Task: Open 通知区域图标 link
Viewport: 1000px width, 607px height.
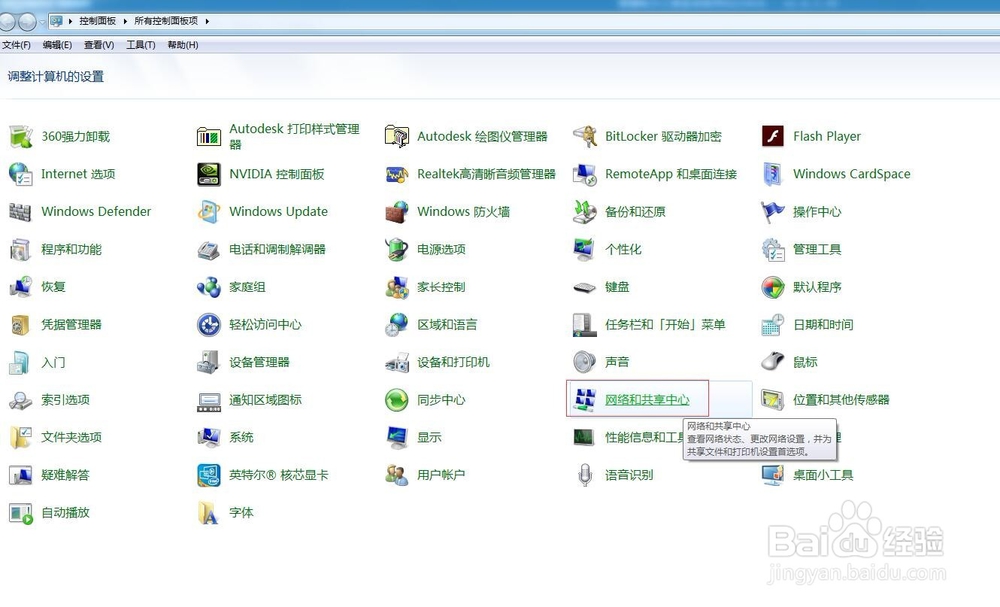Action: (x=265, y=400)
